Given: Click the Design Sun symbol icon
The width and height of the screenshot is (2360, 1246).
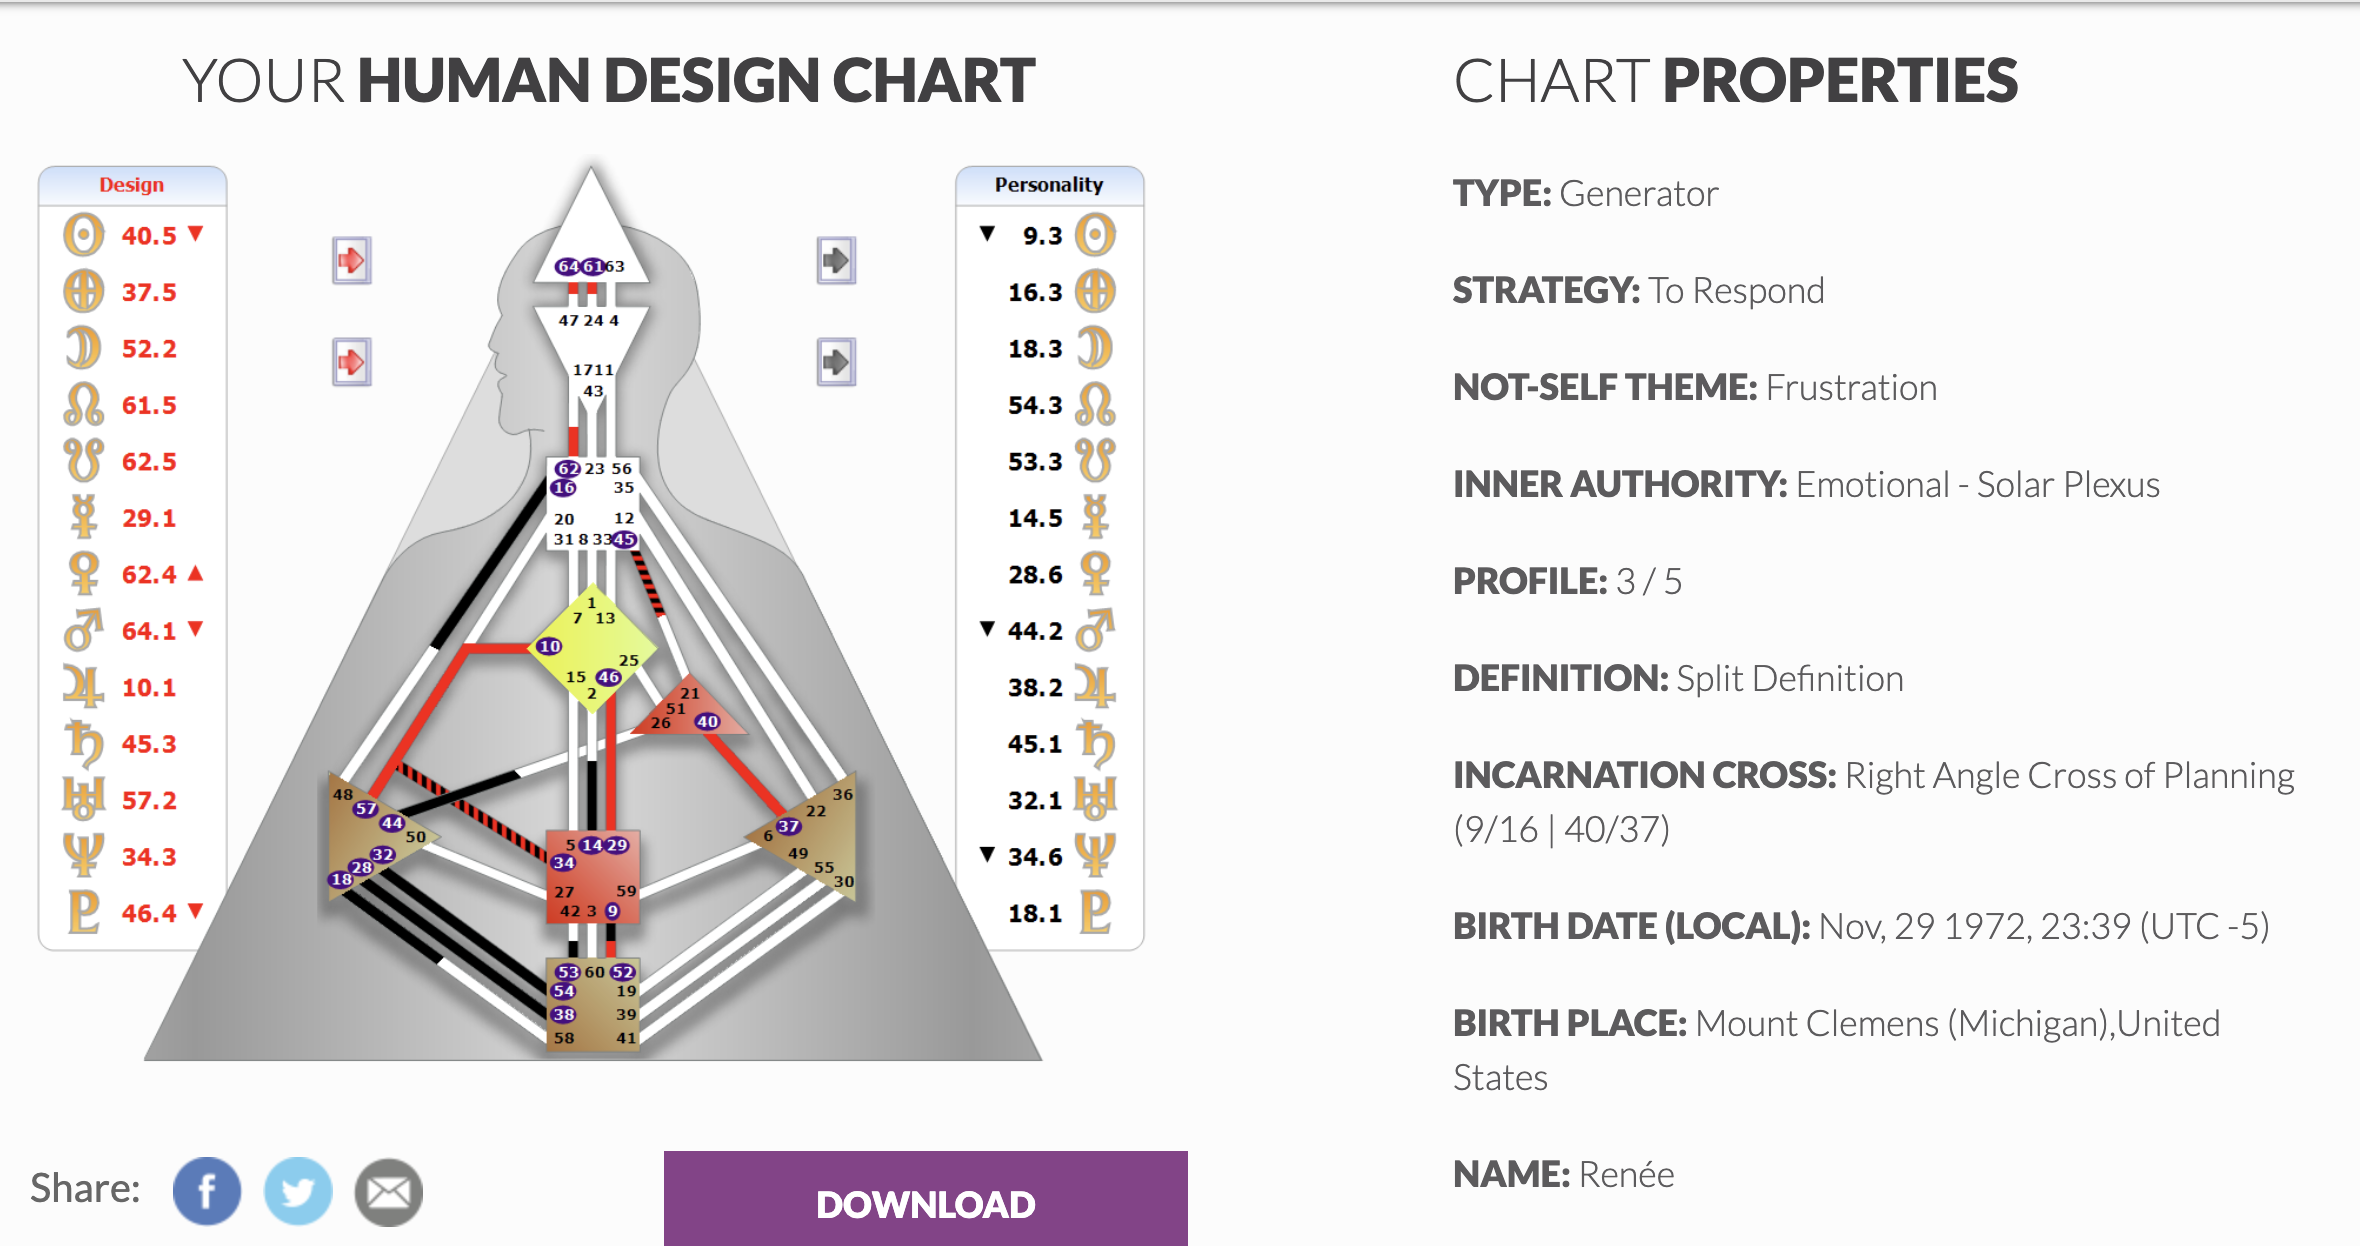Looking at the screenshot, I should (83, 235).
